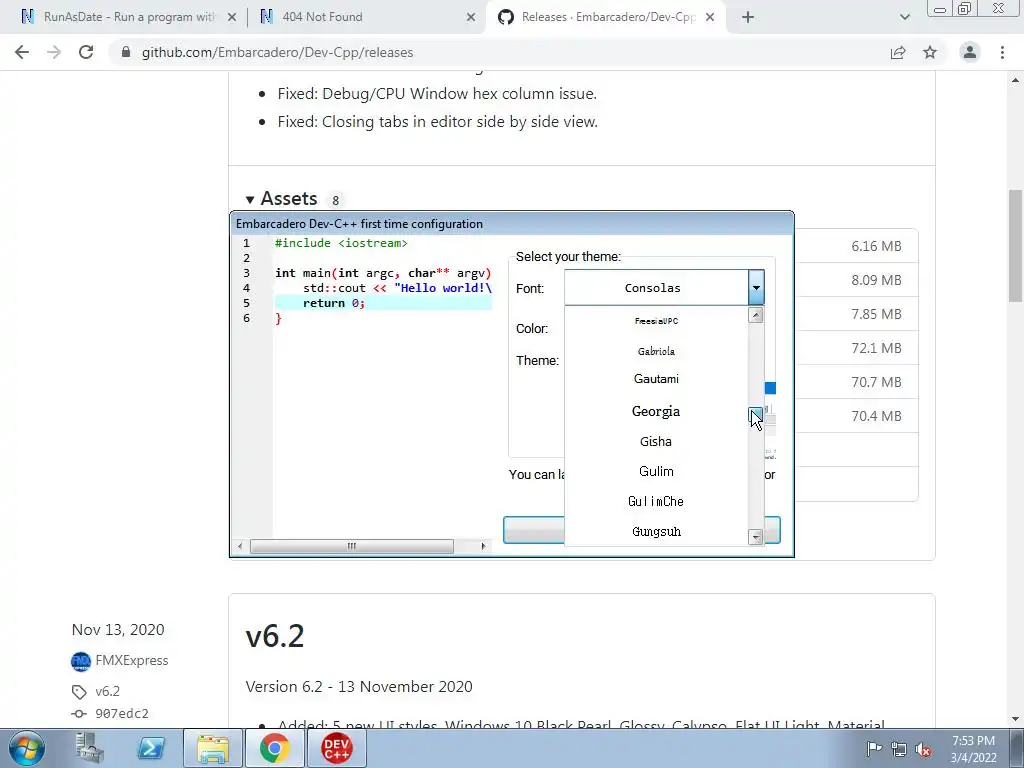Image resolution: width=1024 pixels, height=768 pixels.
Task: Close the Releases Dev-Cpp tab
Action: click(x=711, y=17)
